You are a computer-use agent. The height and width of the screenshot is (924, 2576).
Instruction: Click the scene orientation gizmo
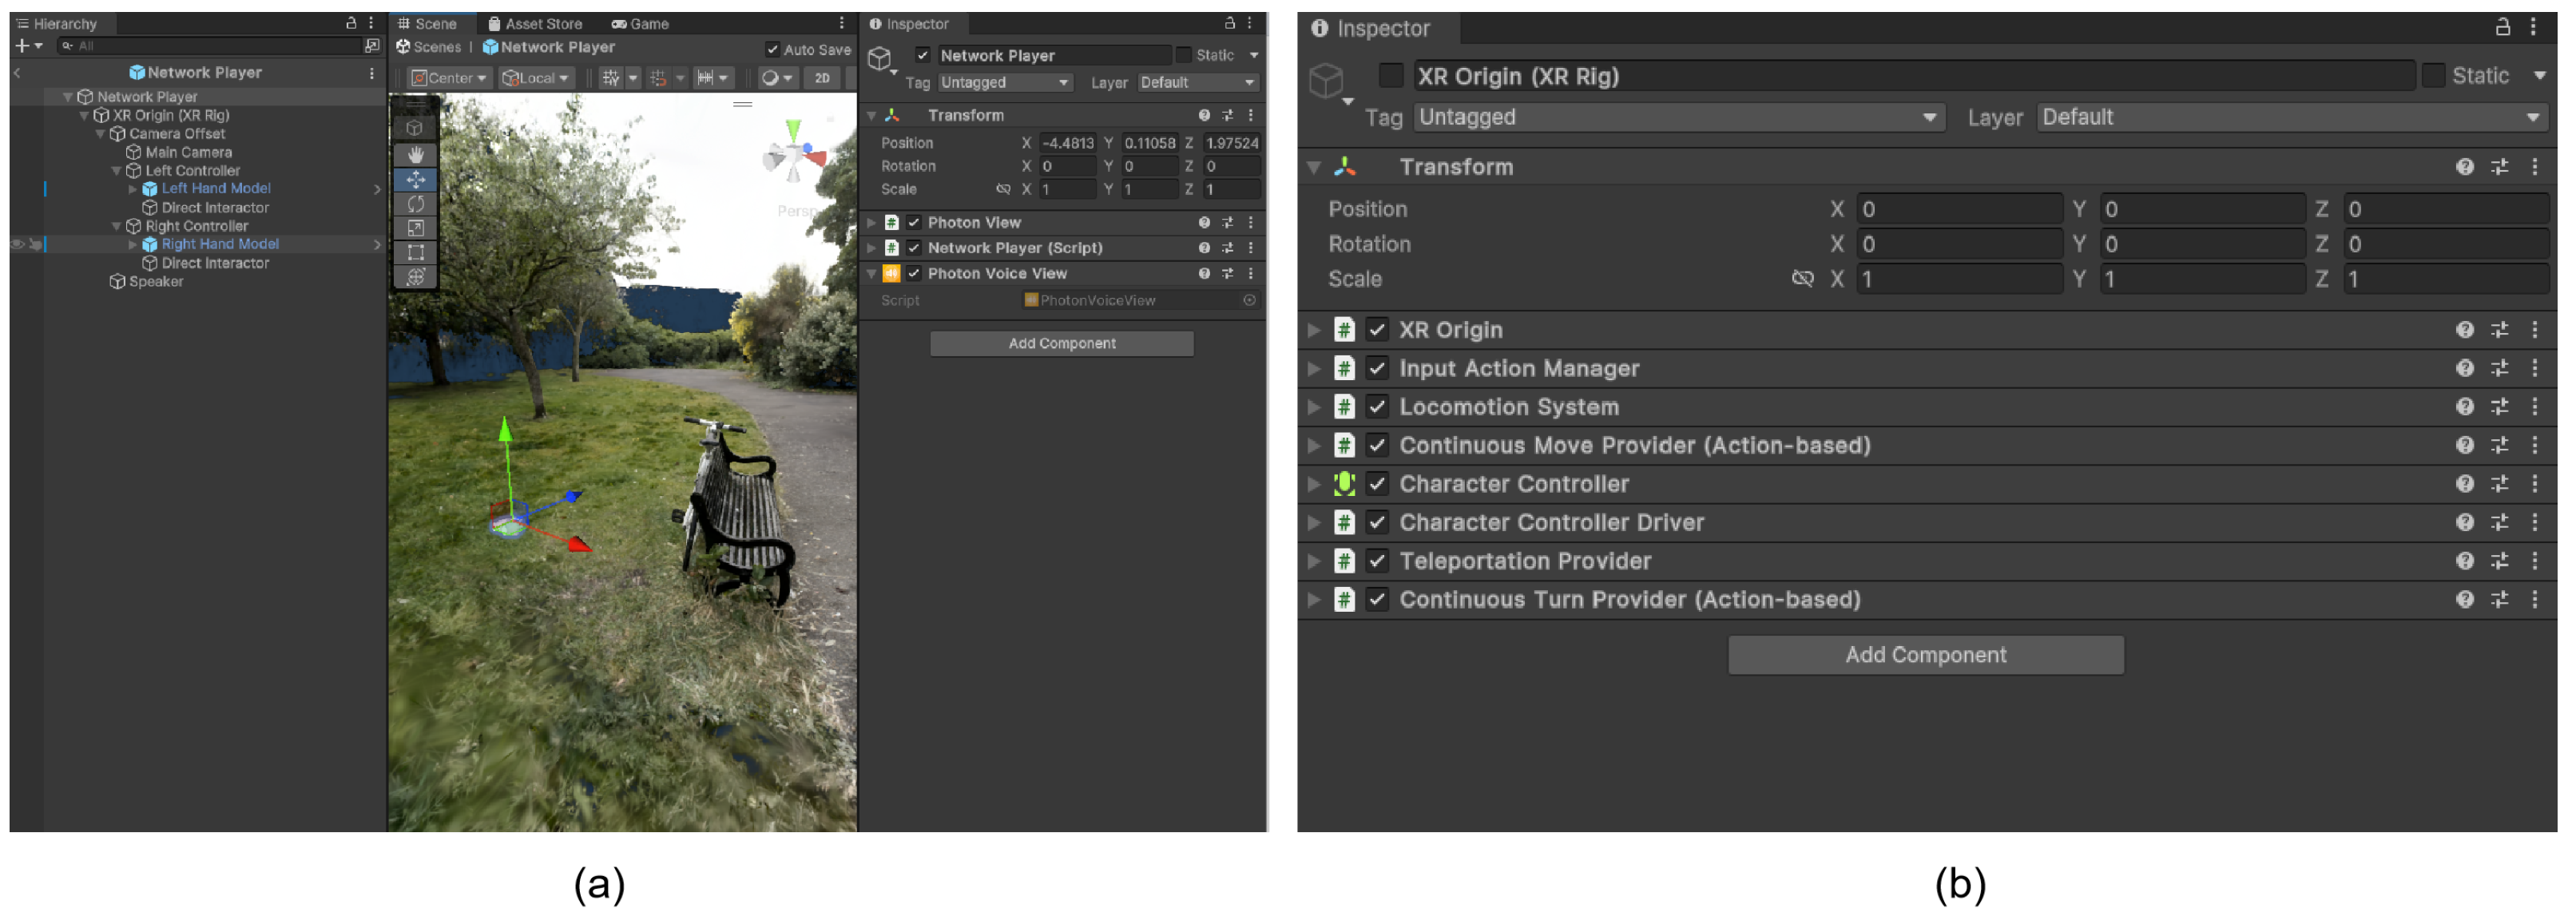[794, 156]
